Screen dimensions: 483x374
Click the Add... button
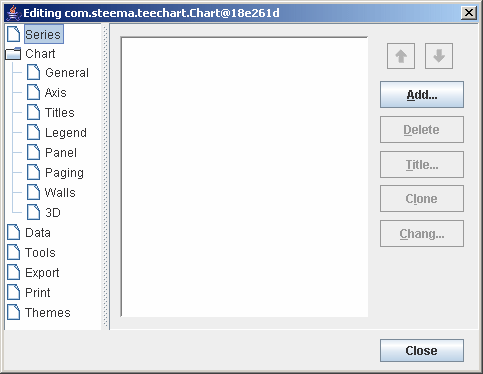(x=422, y=95)
